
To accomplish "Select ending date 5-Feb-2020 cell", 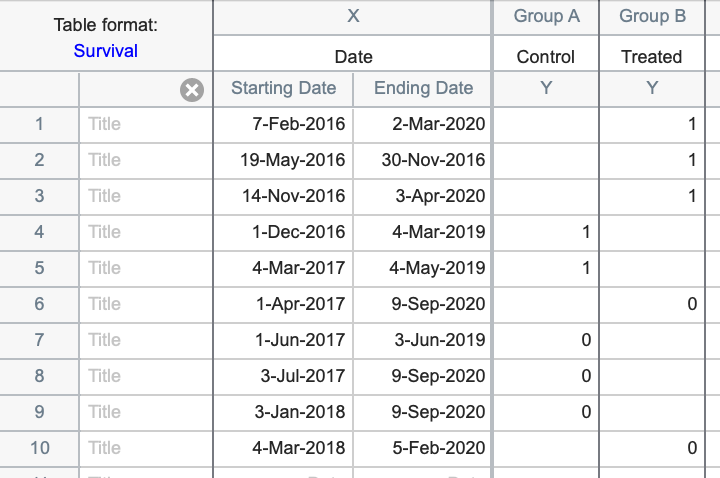I will tap(423, 448).
